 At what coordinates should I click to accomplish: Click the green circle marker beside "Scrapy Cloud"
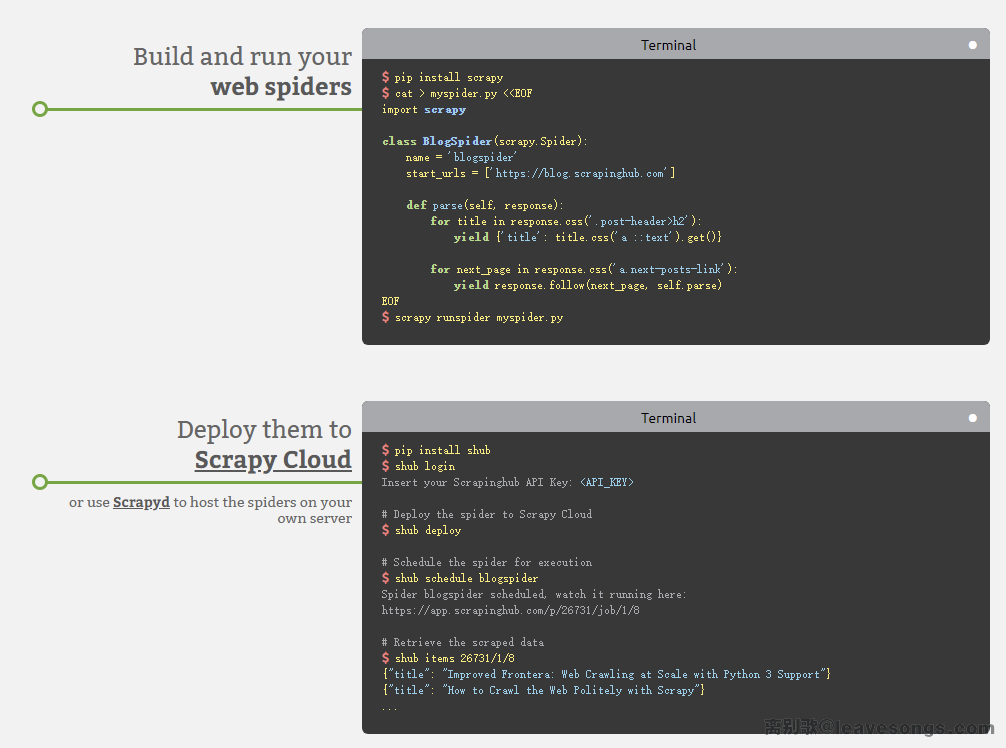40,482
